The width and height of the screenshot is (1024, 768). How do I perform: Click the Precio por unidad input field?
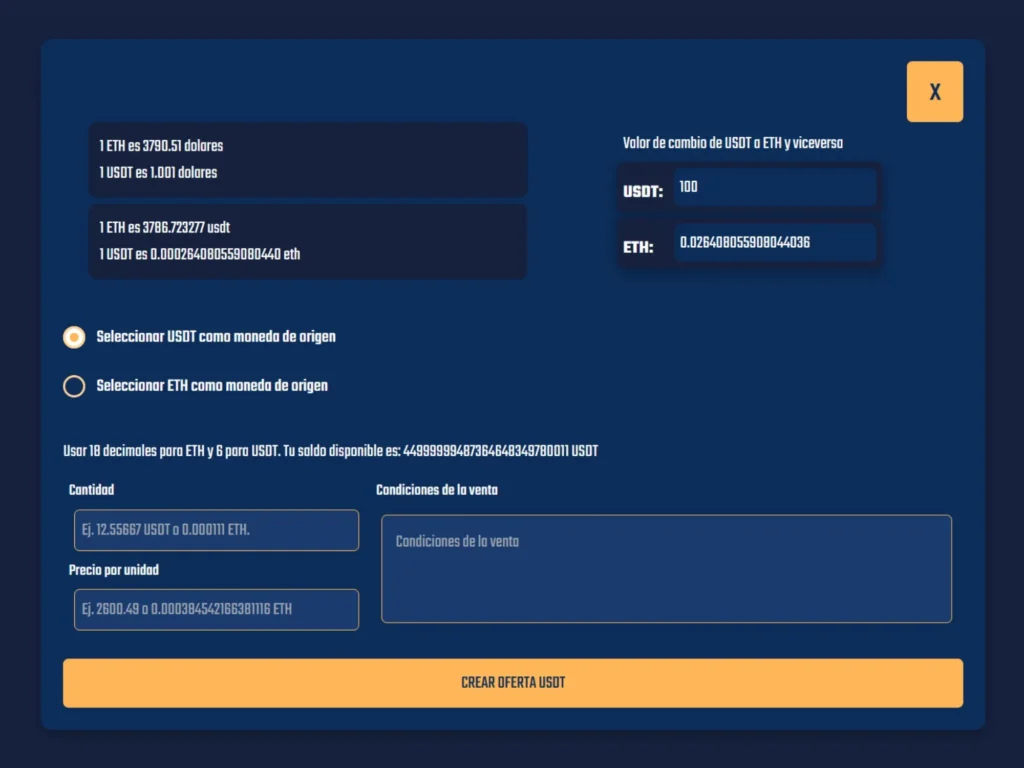[216, 609]
